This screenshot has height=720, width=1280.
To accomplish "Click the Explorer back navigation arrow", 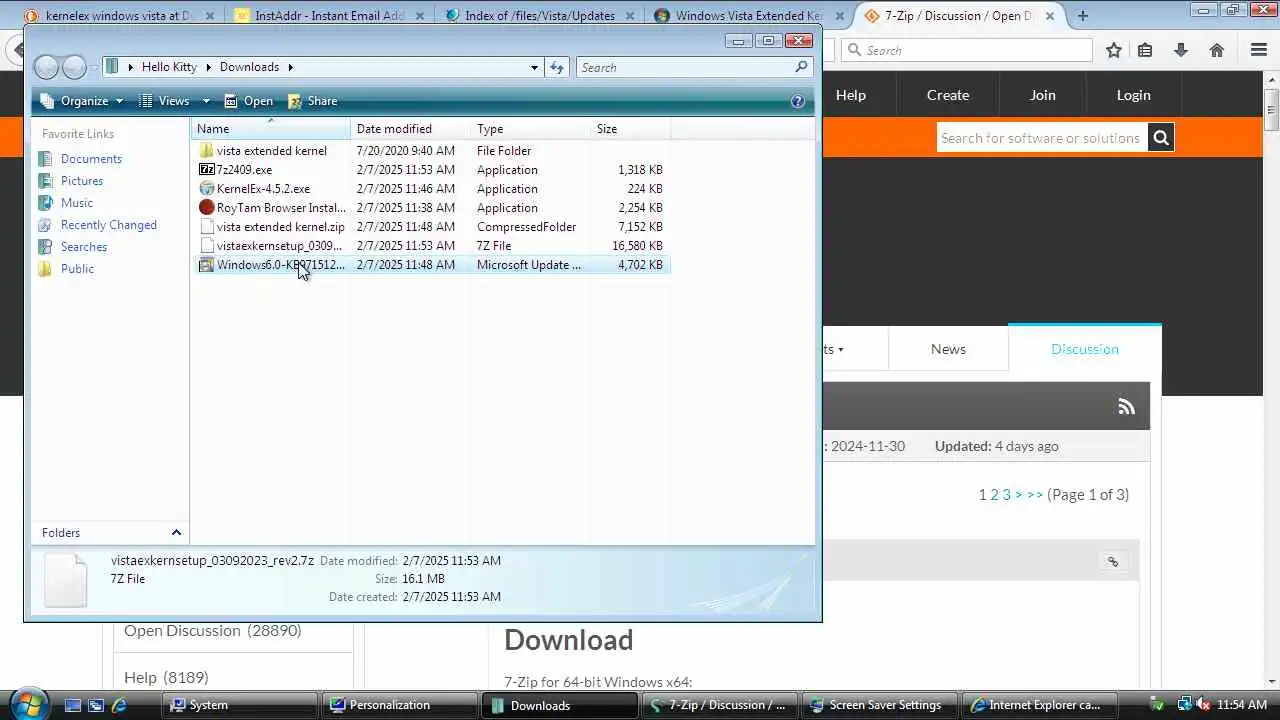I will [x=46, y=67].
